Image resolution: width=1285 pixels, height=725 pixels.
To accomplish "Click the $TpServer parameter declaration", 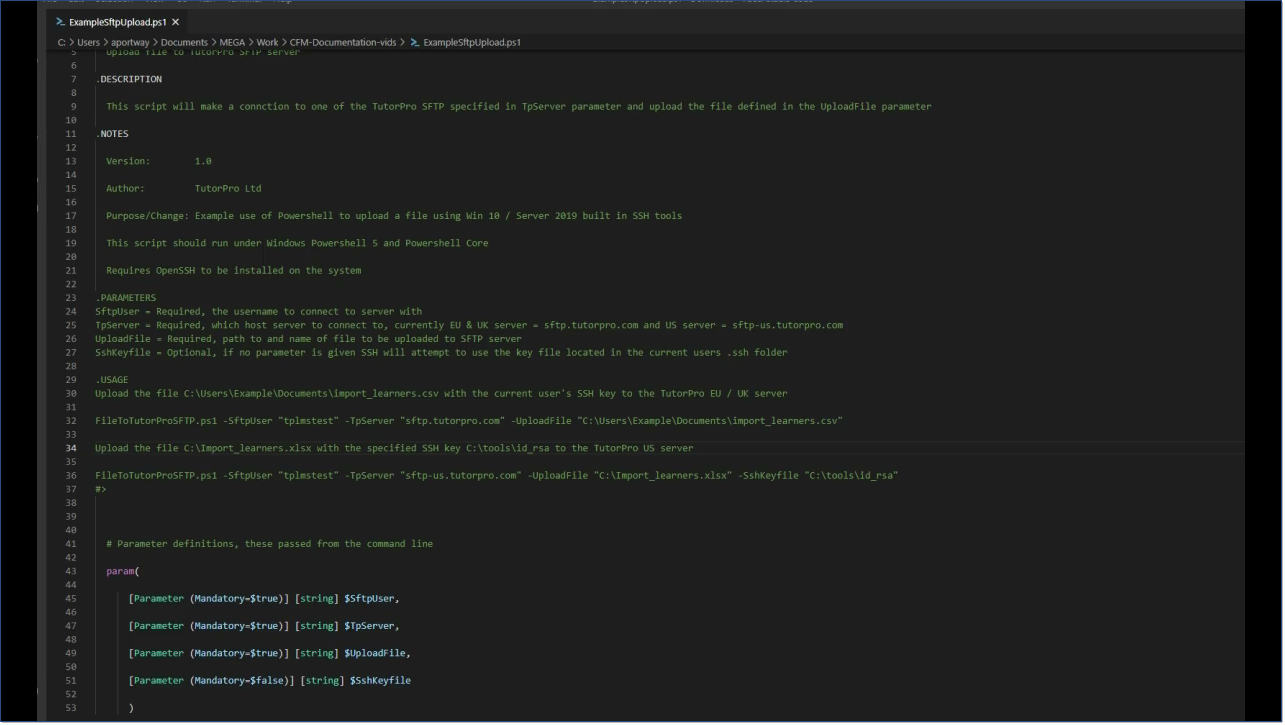I will click(x=264, y=626).
